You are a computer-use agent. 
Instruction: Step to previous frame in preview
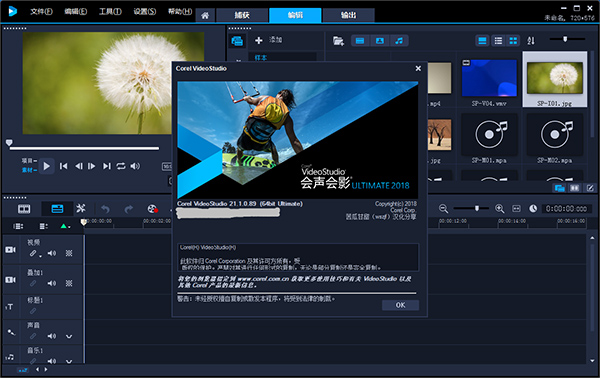pyautogui.click(x=78, y=166)
